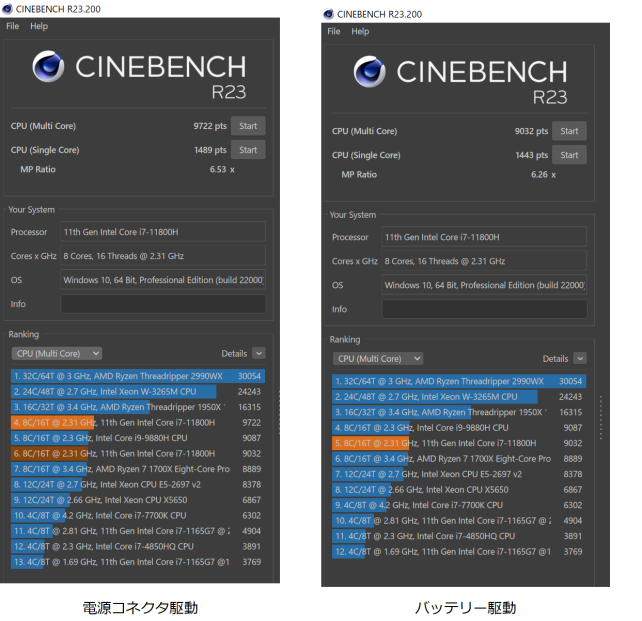Select rank 7 Xeon E5-2697 v2 row, right window
Screen dimensions: 642x621
[x=459, y=474]
